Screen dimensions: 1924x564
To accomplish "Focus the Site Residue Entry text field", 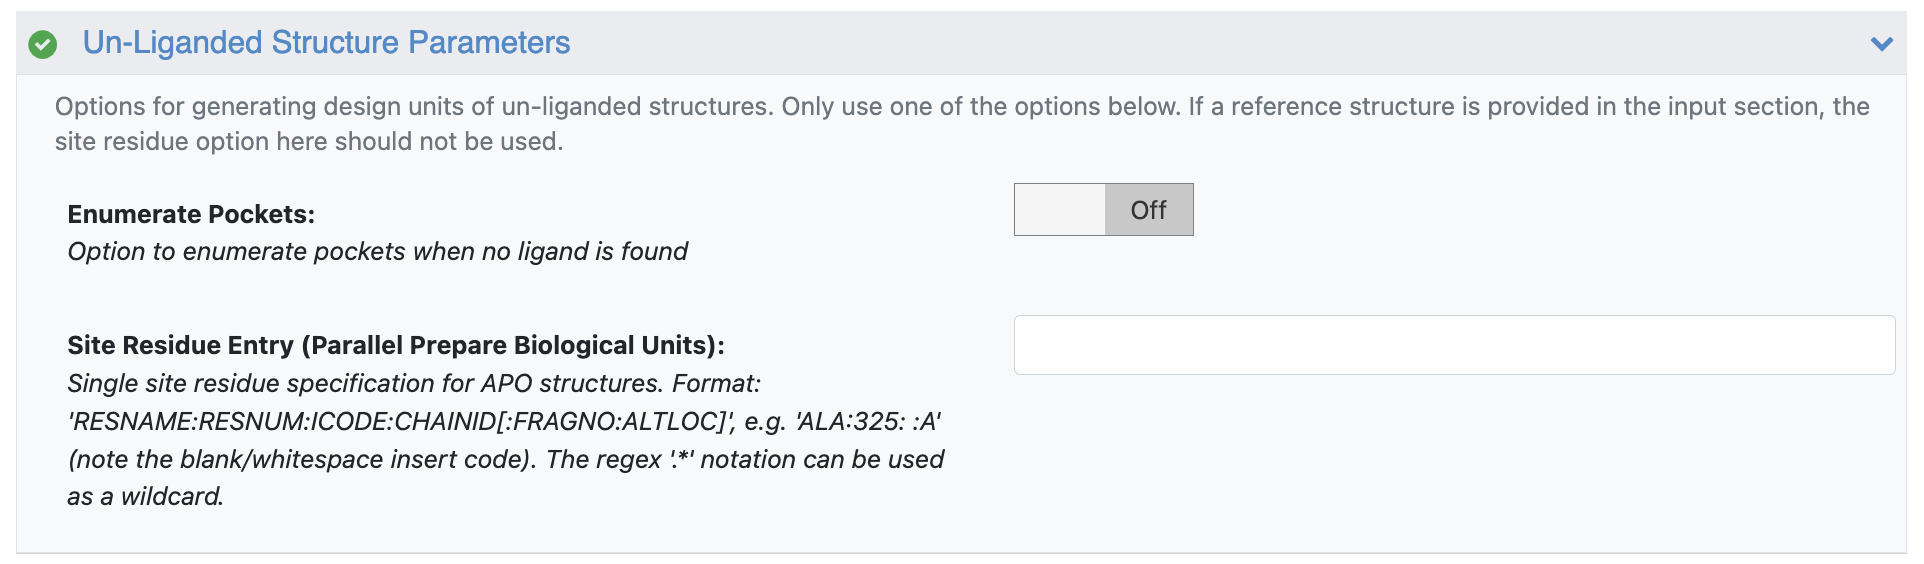I will tap(1453, 345).
